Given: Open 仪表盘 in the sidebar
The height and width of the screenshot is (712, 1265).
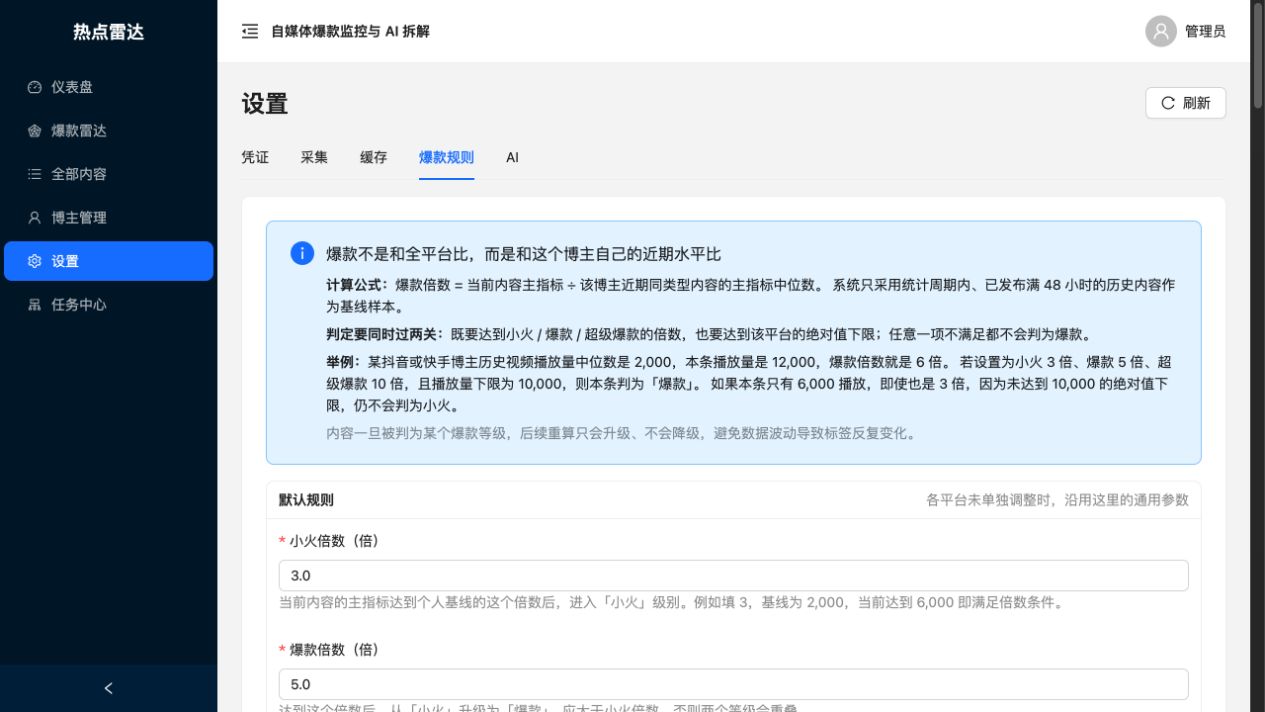Looking at the screenshot, I should pos(108,87).
